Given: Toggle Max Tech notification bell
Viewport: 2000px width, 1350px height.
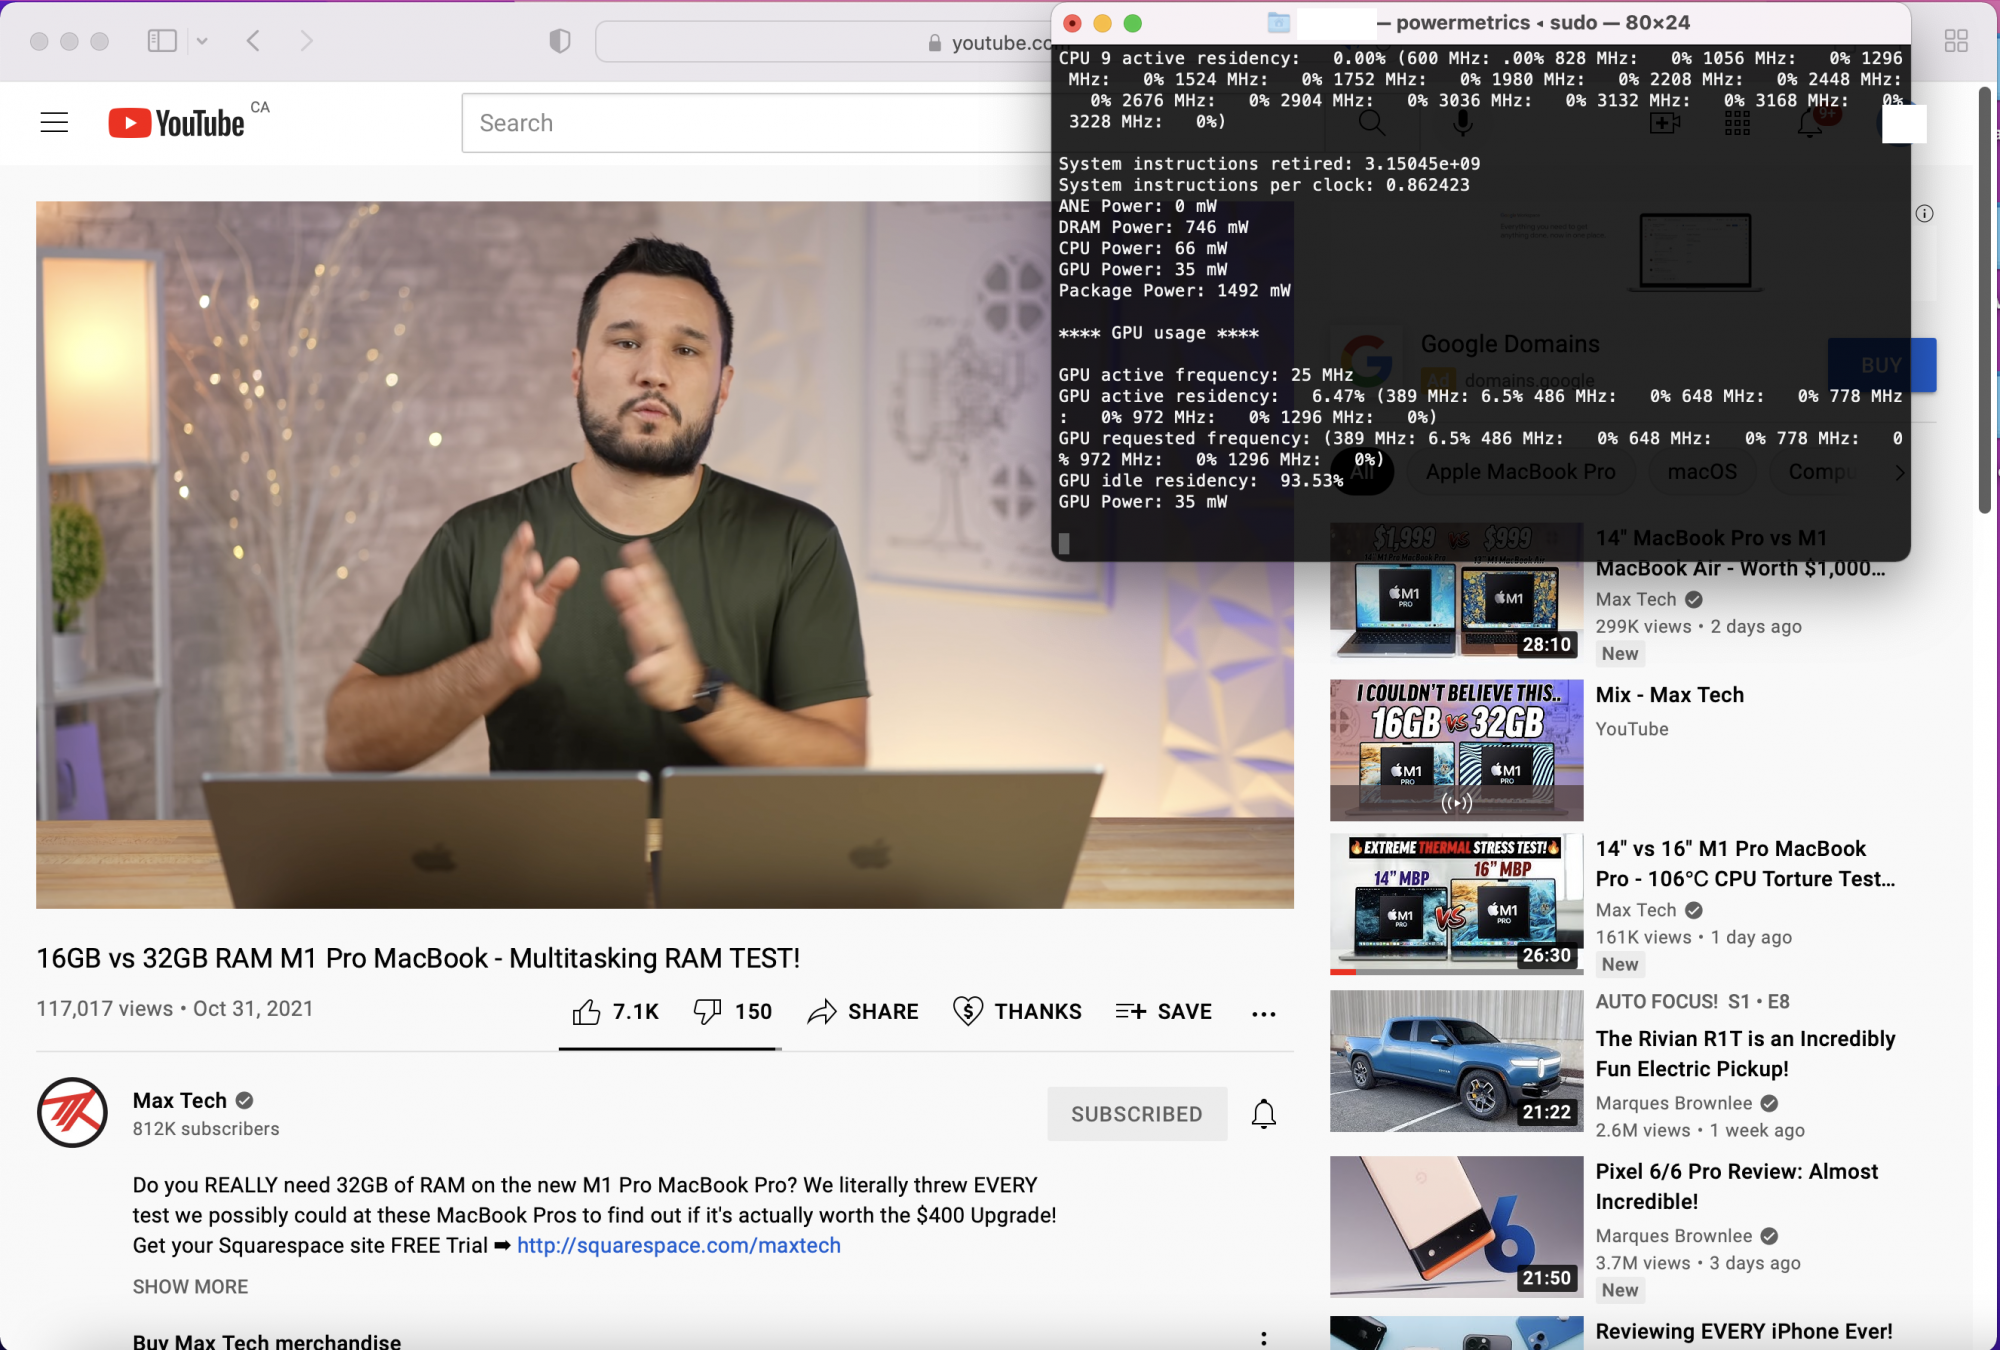Looking at the screenshot, I should pyautogui.click(x=1264, y=1114).
